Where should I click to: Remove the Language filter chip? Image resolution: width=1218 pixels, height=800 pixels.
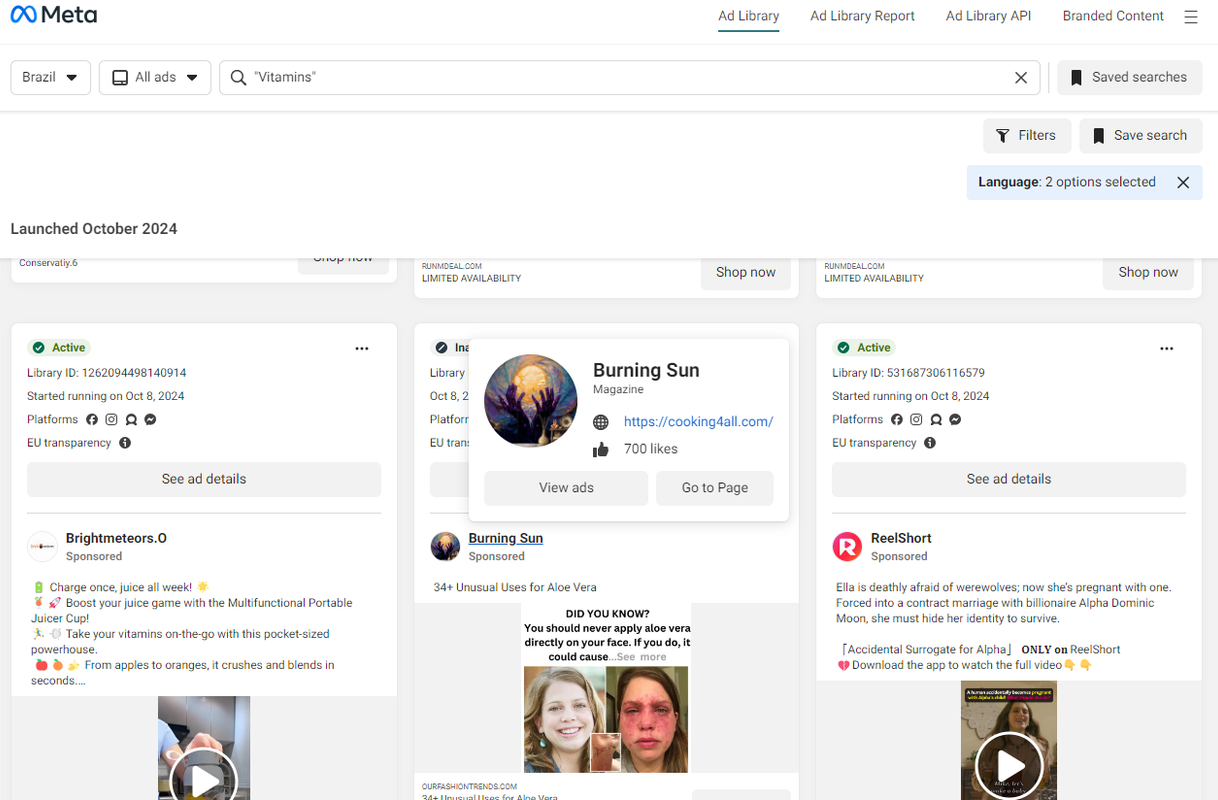[1183, 182]
